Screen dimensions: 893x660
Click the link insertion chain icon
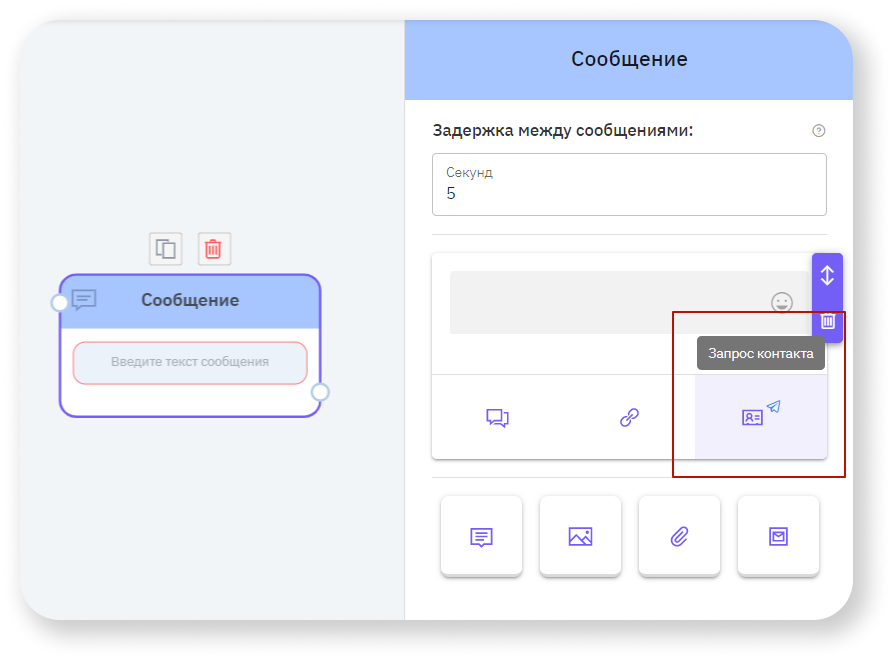tap(629, 417)
